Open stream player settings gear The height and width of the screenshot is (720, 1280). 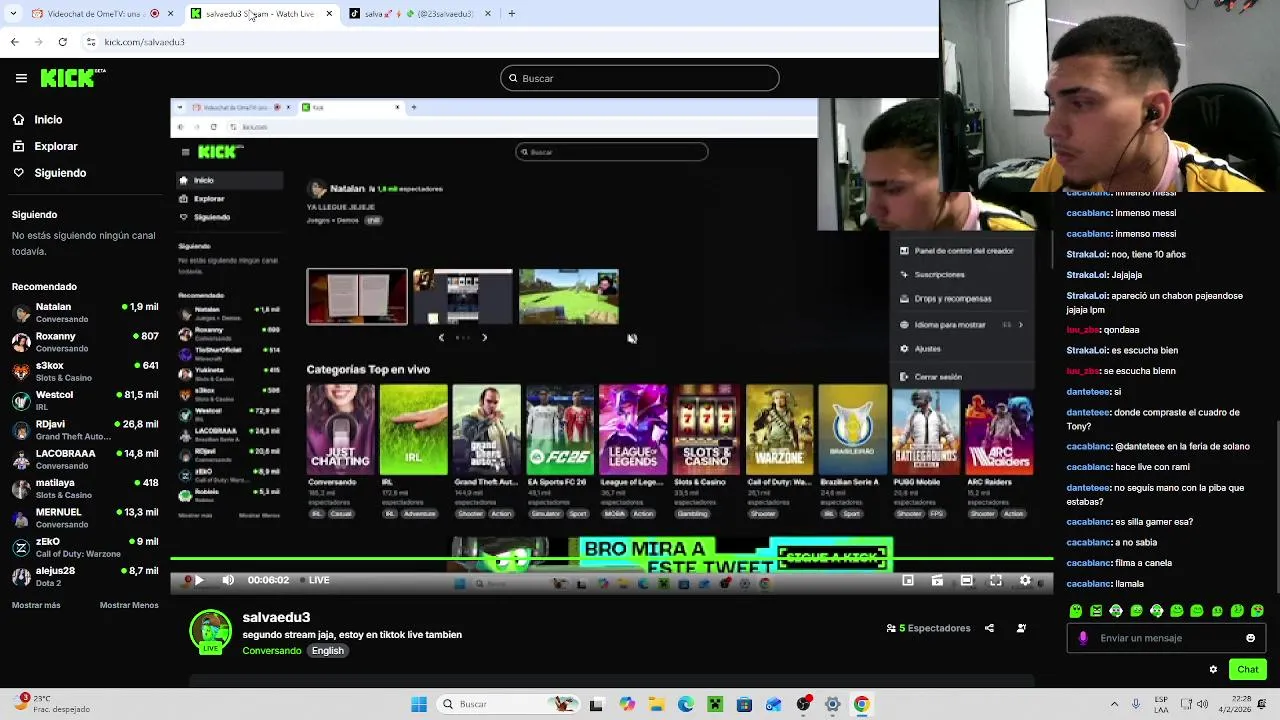(1025, 580)
